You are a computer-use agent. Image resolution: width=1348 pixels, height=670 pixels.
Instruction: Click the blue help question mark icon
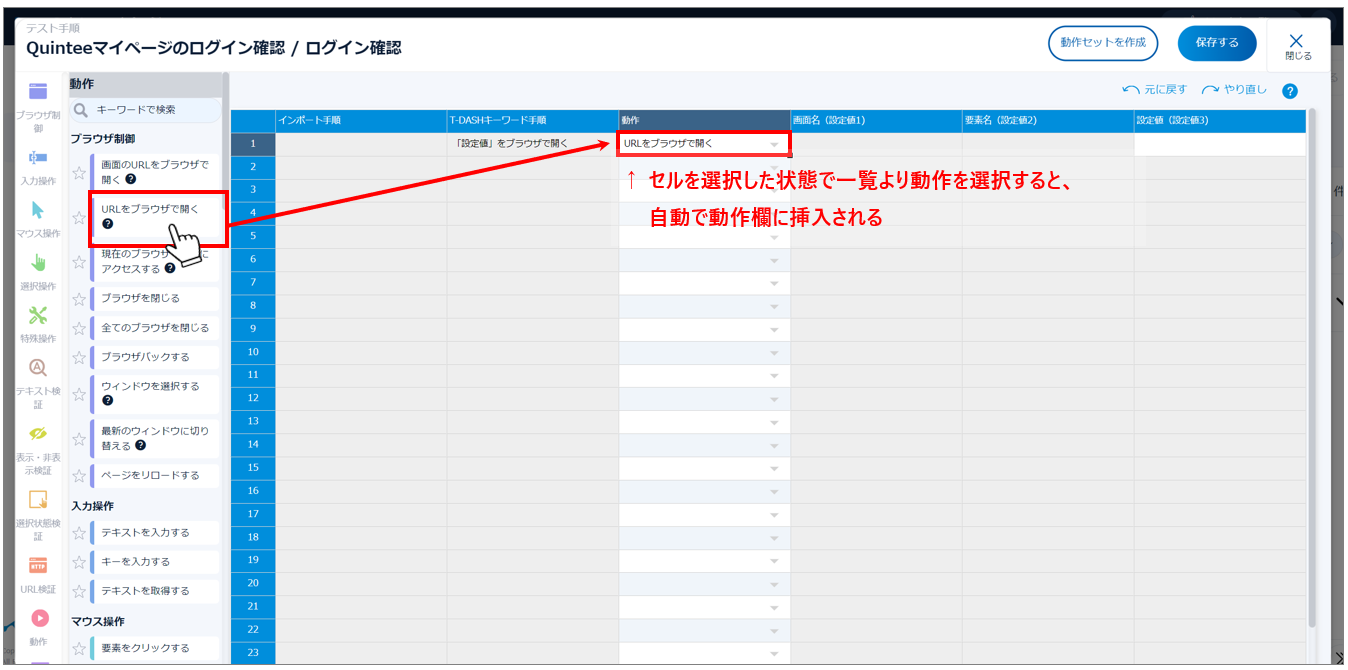pos(1289,91)
